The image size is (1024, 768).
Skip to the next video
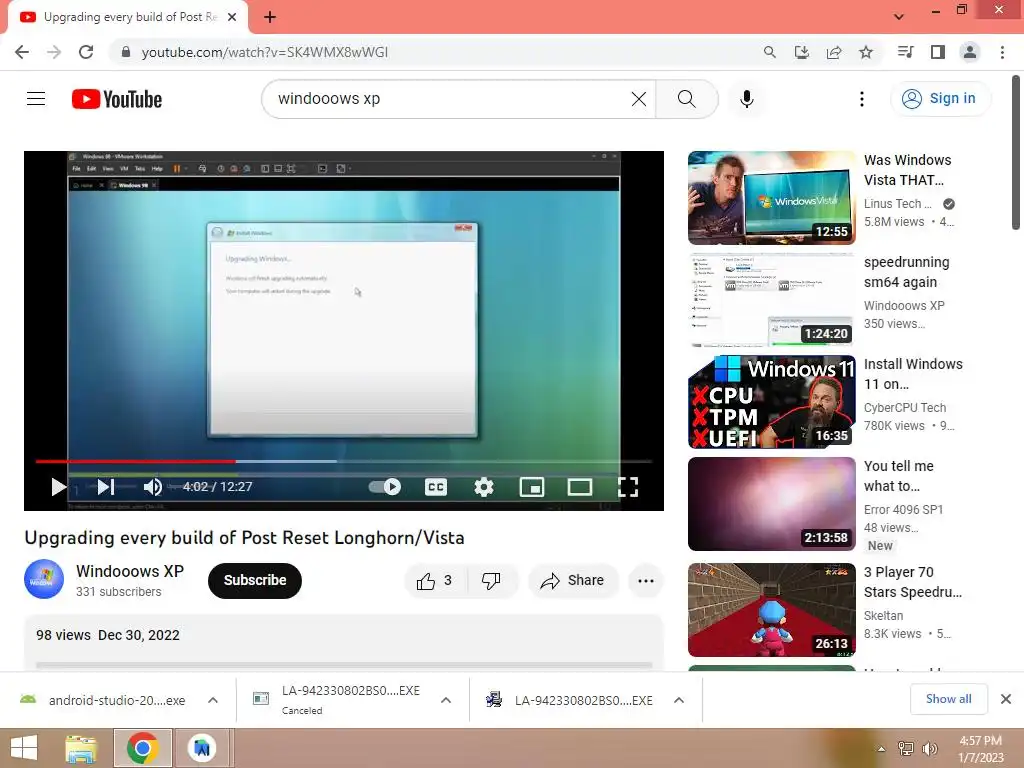click(x=106, y=487)
